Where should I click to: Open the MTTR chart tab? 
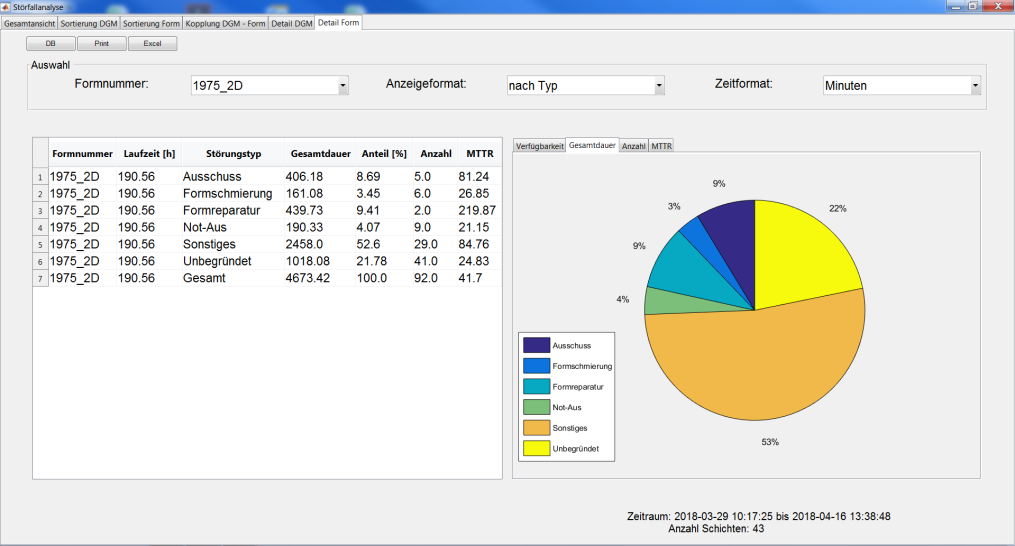pyautogui.click(x=662, y=146)
